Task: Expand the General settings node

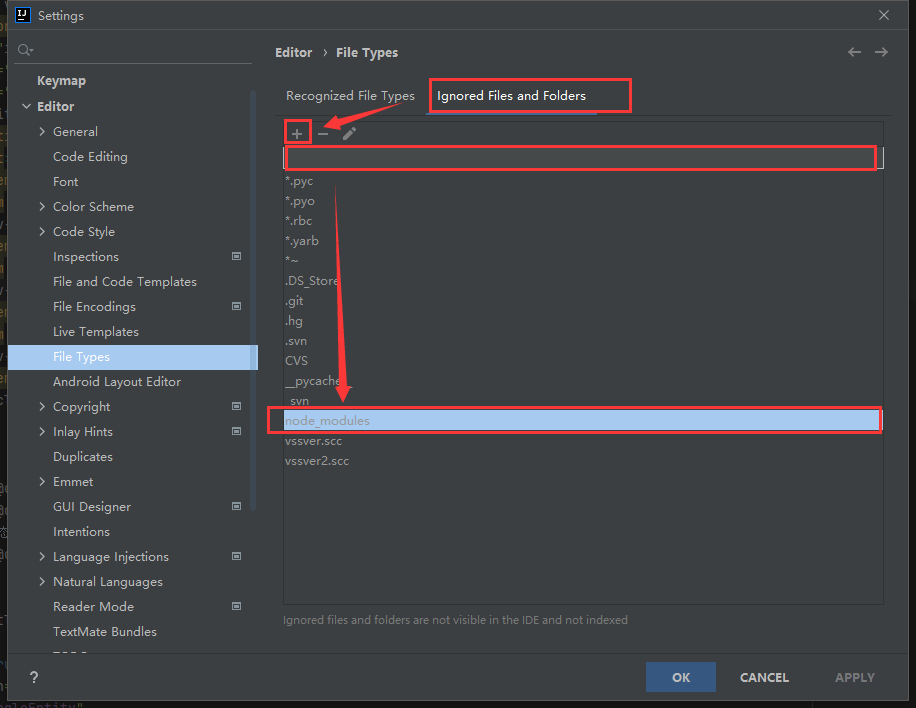Action: (42, 131)
